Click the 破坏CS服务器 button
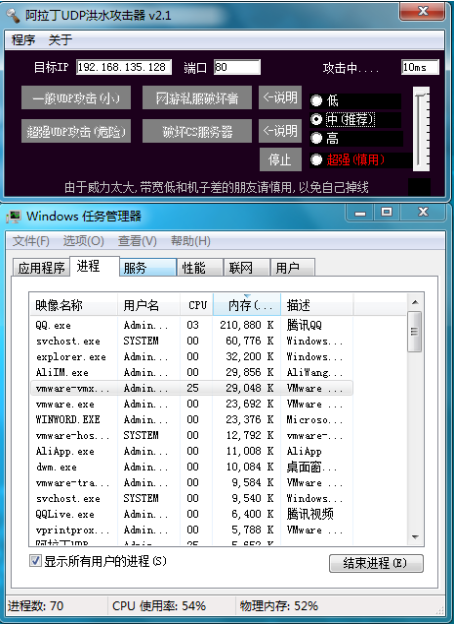Viewport: 454px width, 626px height. point(197,131)
